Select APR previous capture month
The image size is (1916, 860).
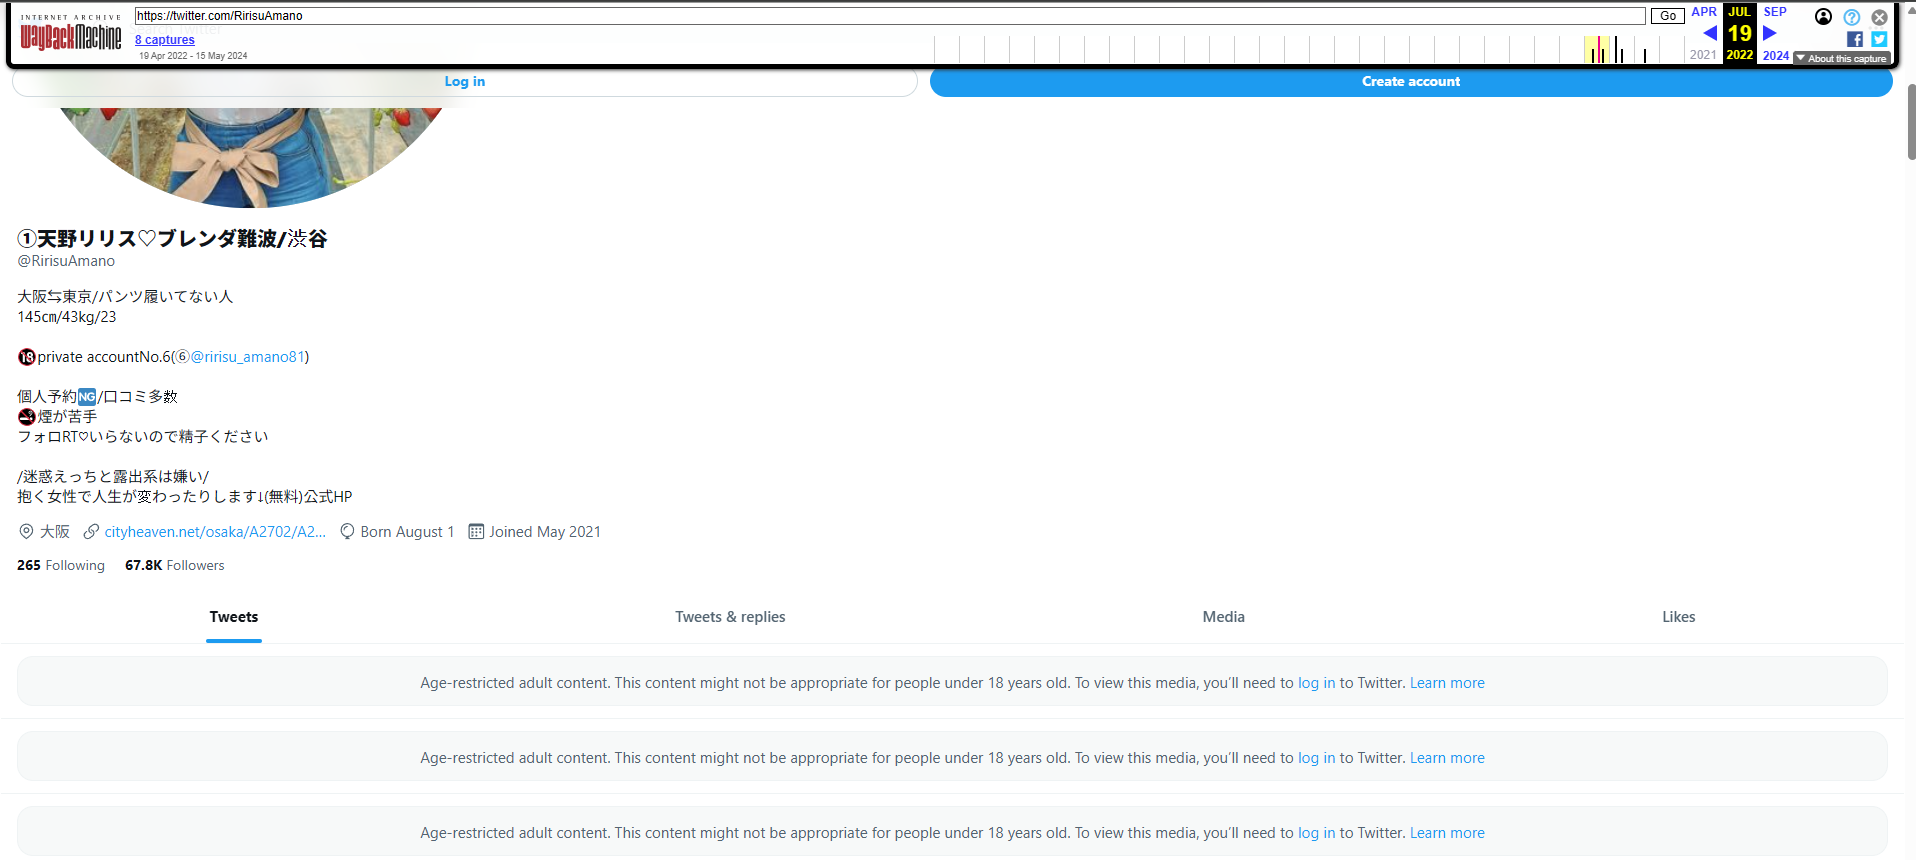1704,12
